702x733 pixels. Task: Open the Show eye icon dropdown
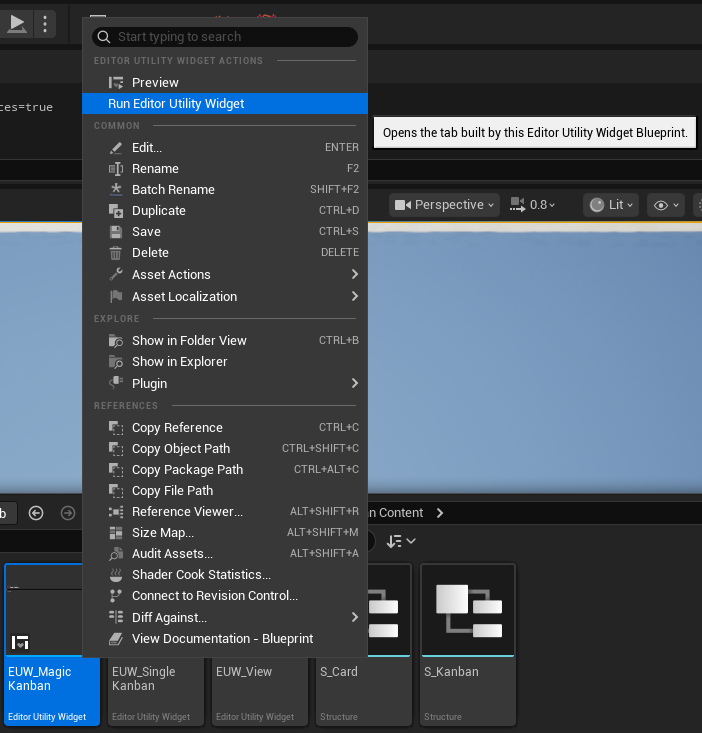666,205
